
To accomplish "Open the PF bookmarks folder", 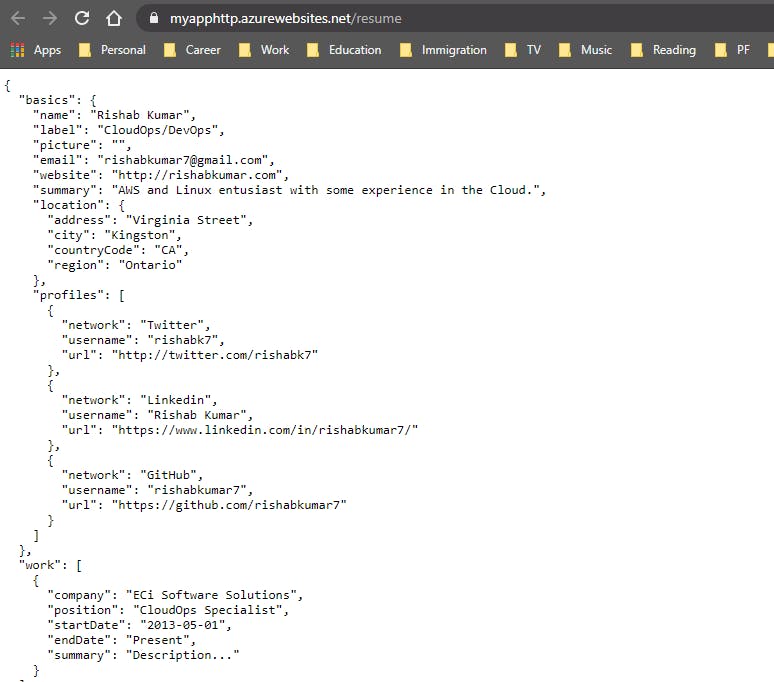I will pos(732,50).
